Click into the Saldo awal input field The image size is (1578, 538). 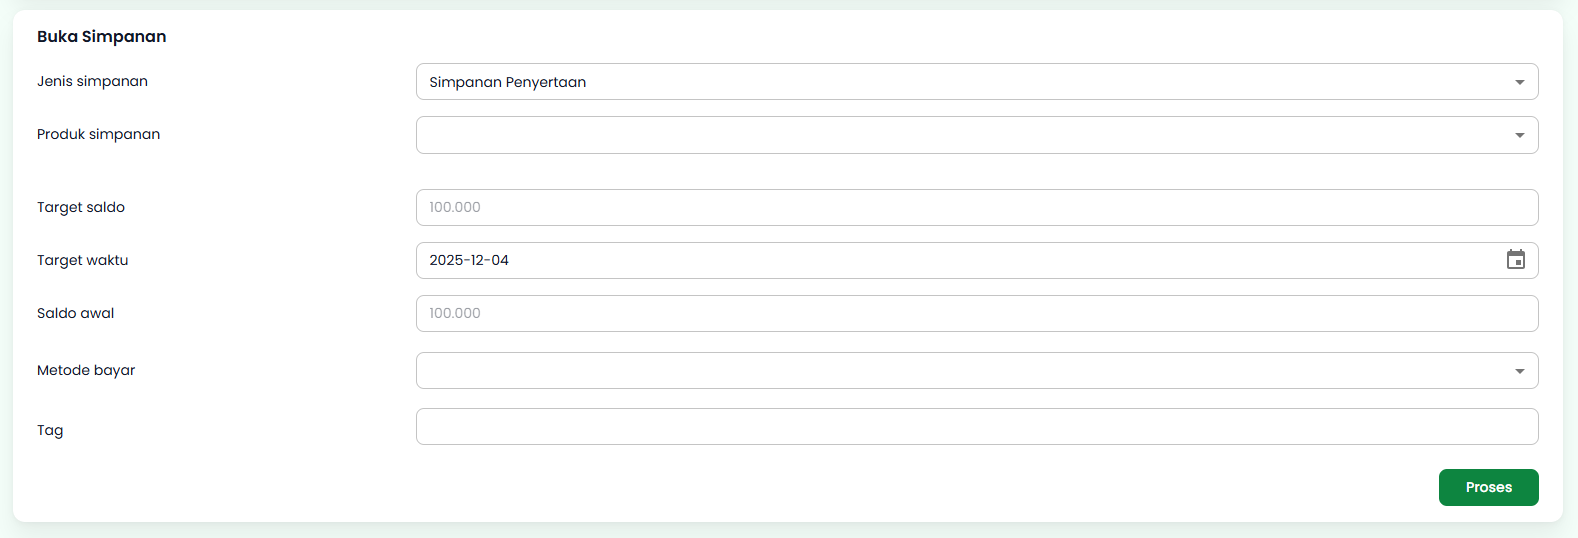coord(976,313)
